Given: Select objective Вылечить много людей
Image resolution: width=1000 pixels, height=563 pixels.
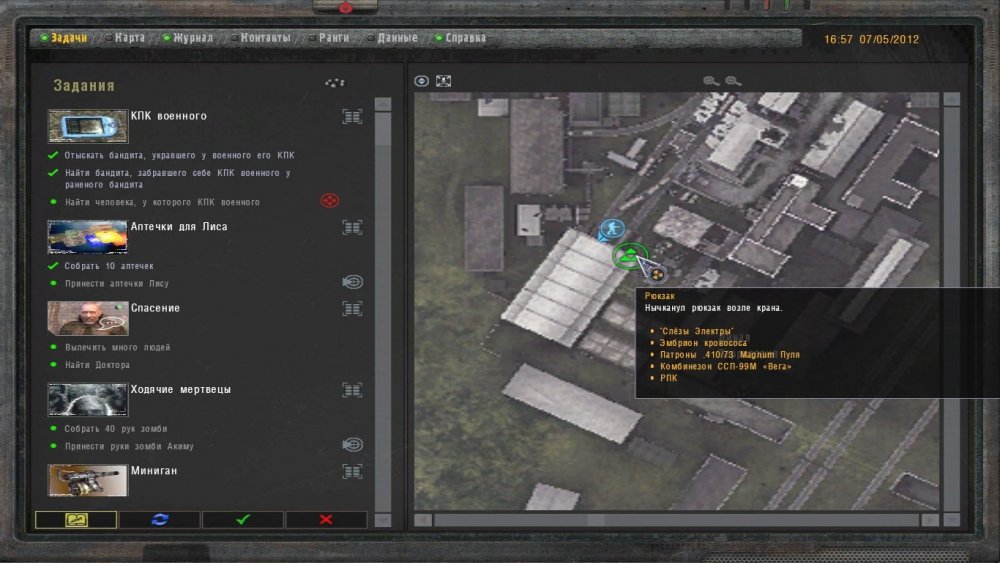Looking at the screenshot, I should [117, 347].
